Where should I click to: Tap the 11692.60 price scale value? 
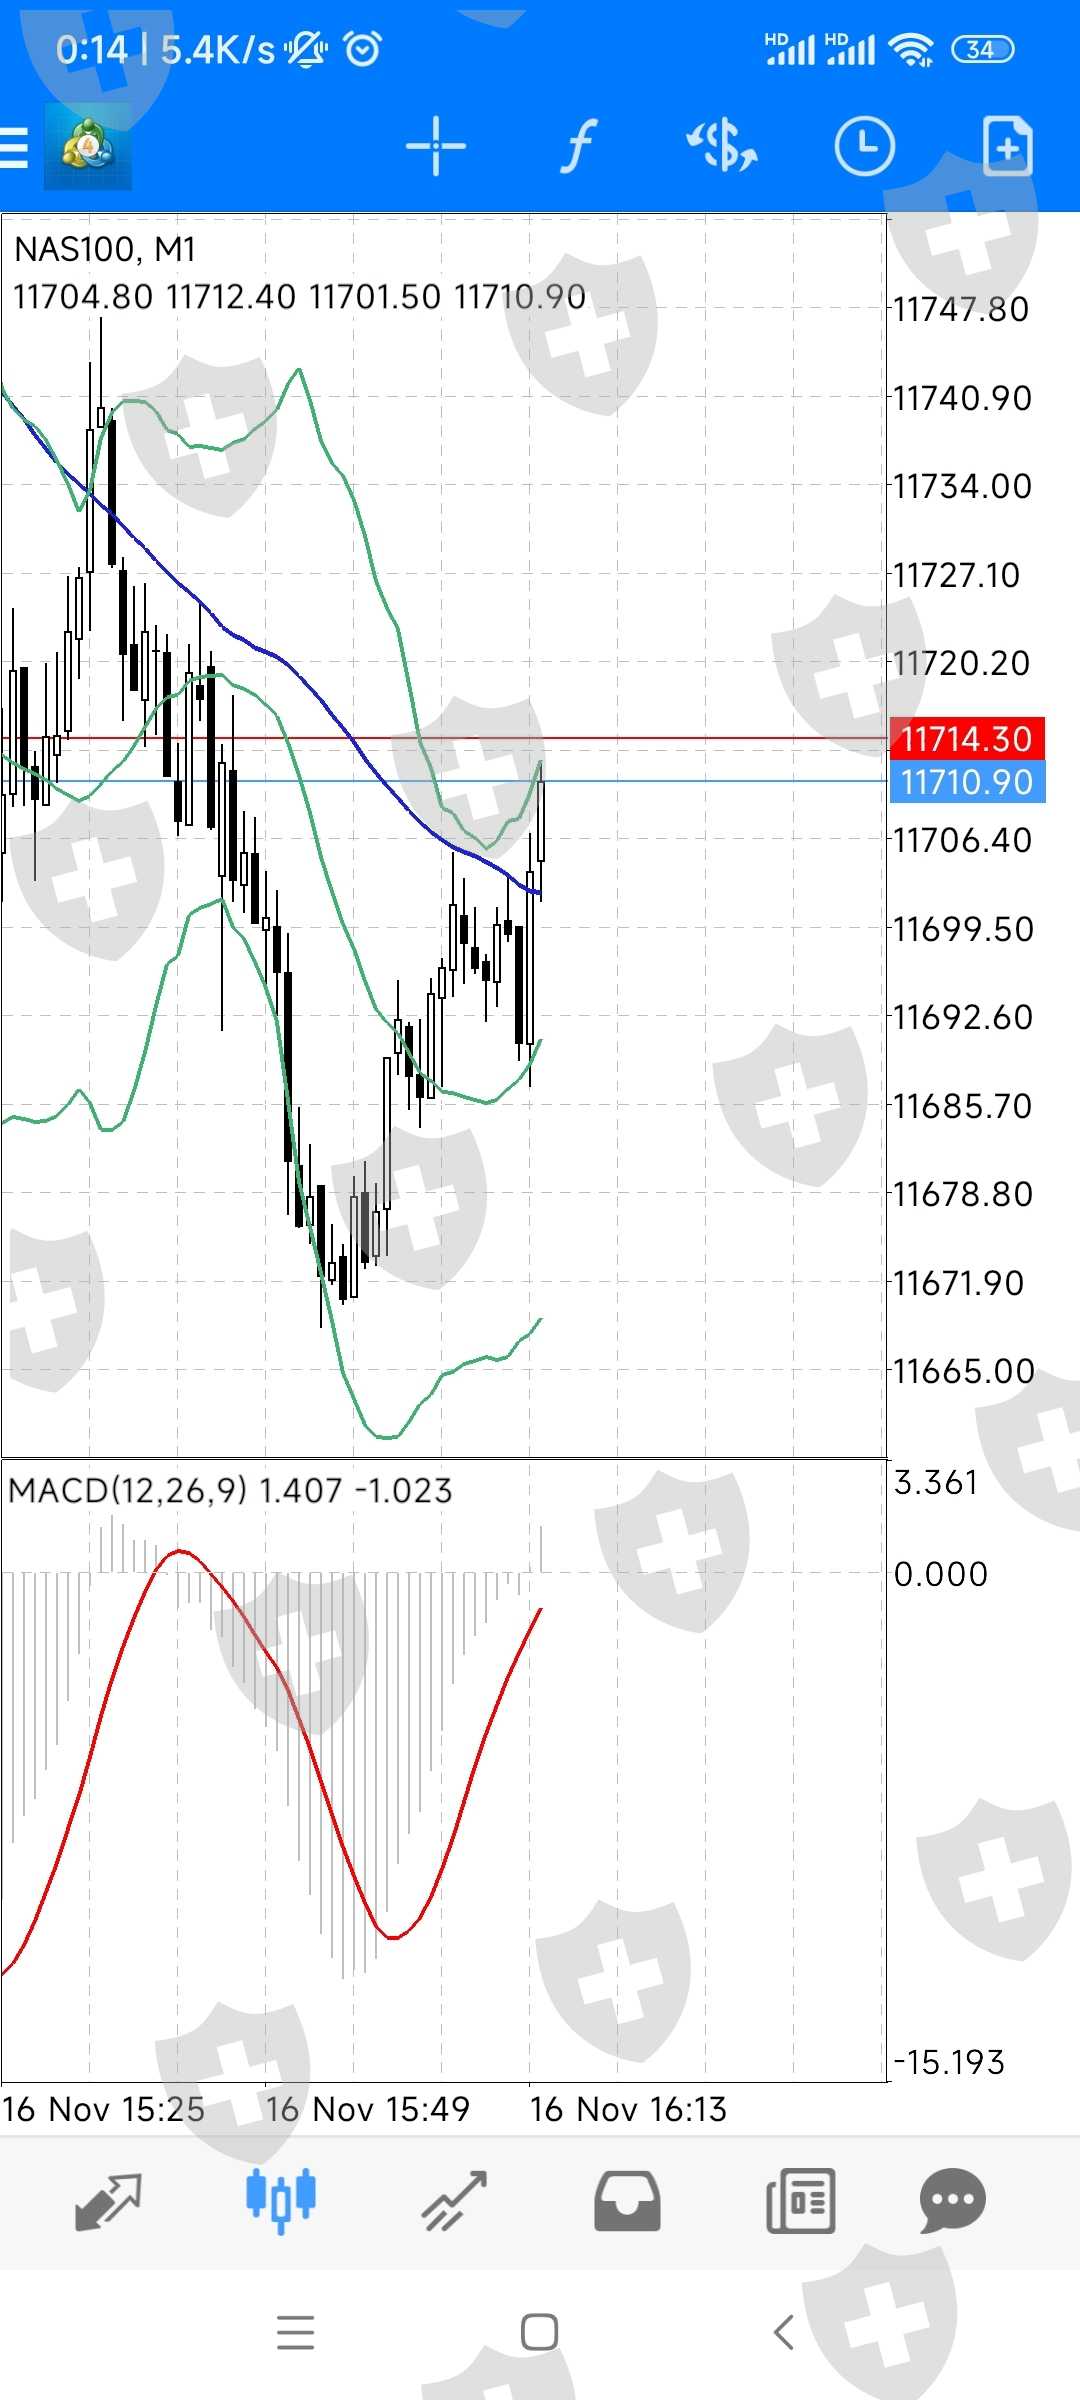tap(962, 1017)
